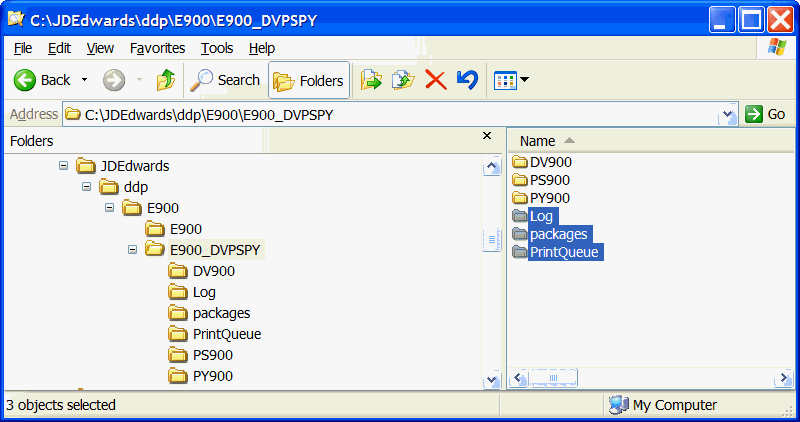The image size is (800, 422).
Task: Click the blue Undo arrow
Action: (x=467, y=80)
